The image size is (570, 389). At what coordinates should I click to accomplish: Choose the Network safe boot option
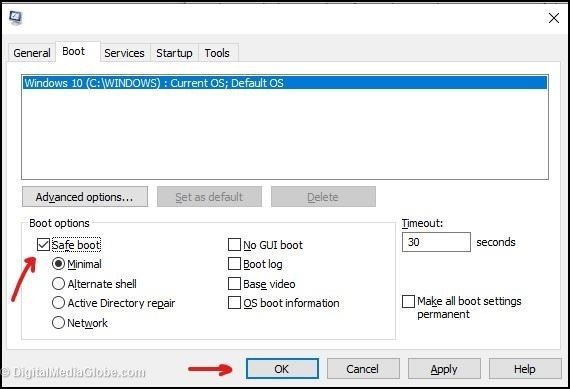point(58,322)
